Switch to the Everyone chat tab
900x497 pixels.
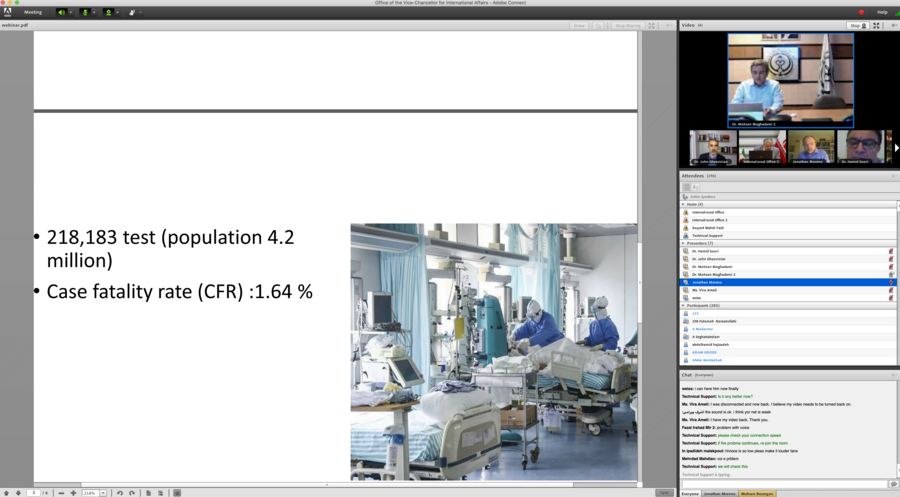690,494
